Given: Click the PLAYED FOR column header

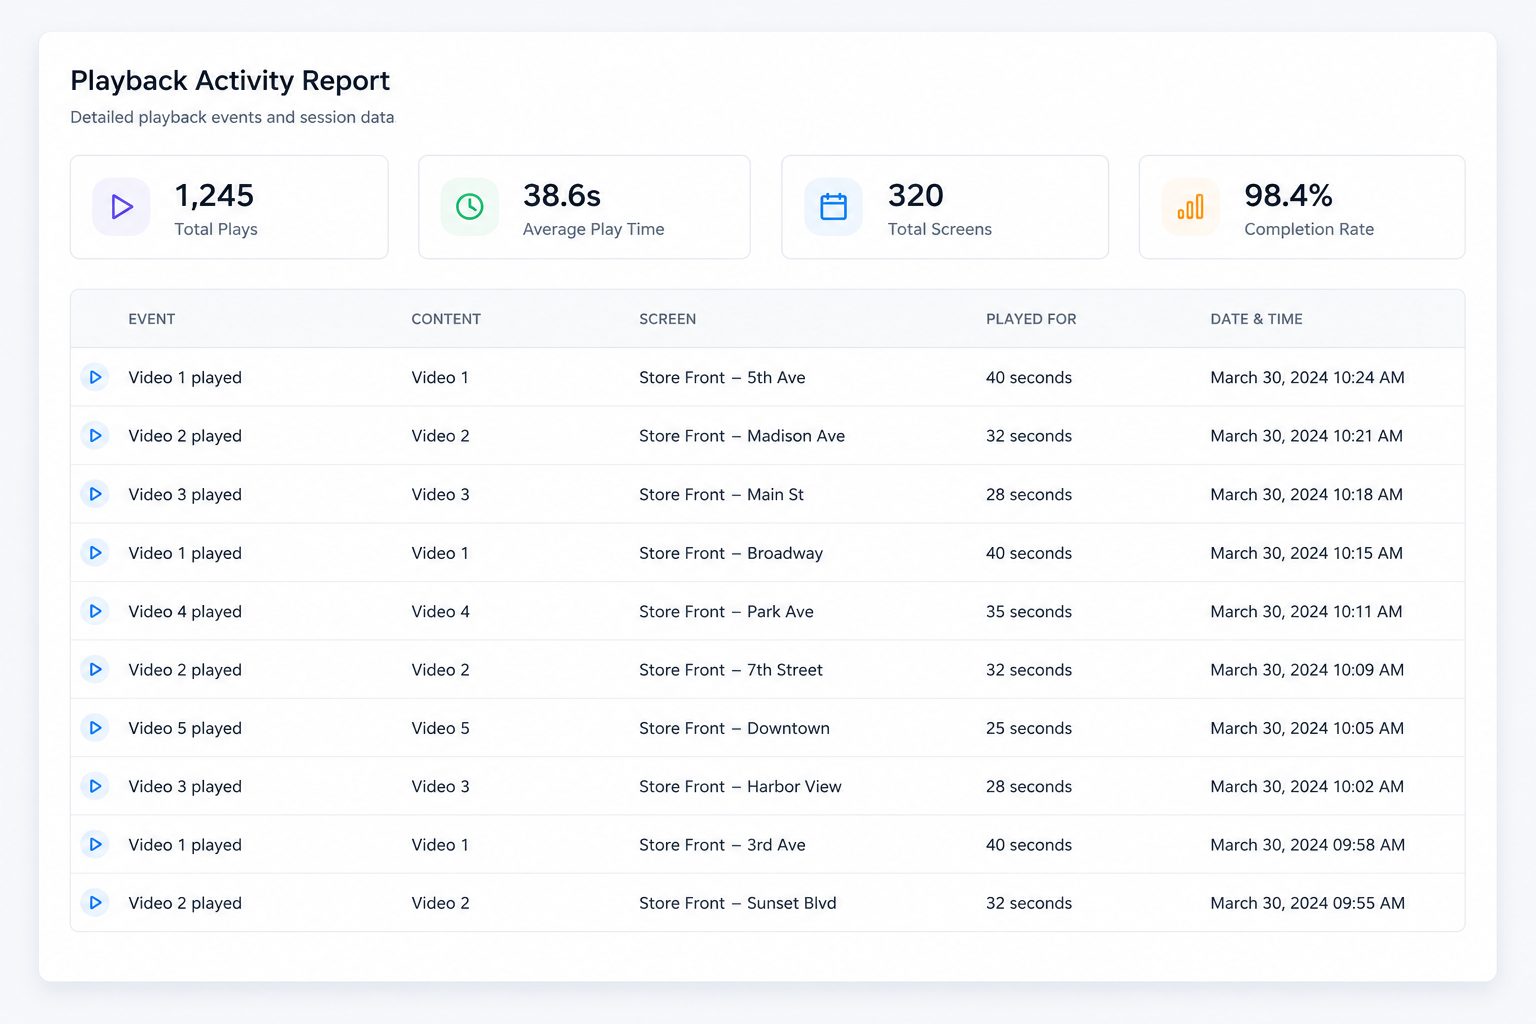Looking at the screenshot, I should (x=1031, y=319).
